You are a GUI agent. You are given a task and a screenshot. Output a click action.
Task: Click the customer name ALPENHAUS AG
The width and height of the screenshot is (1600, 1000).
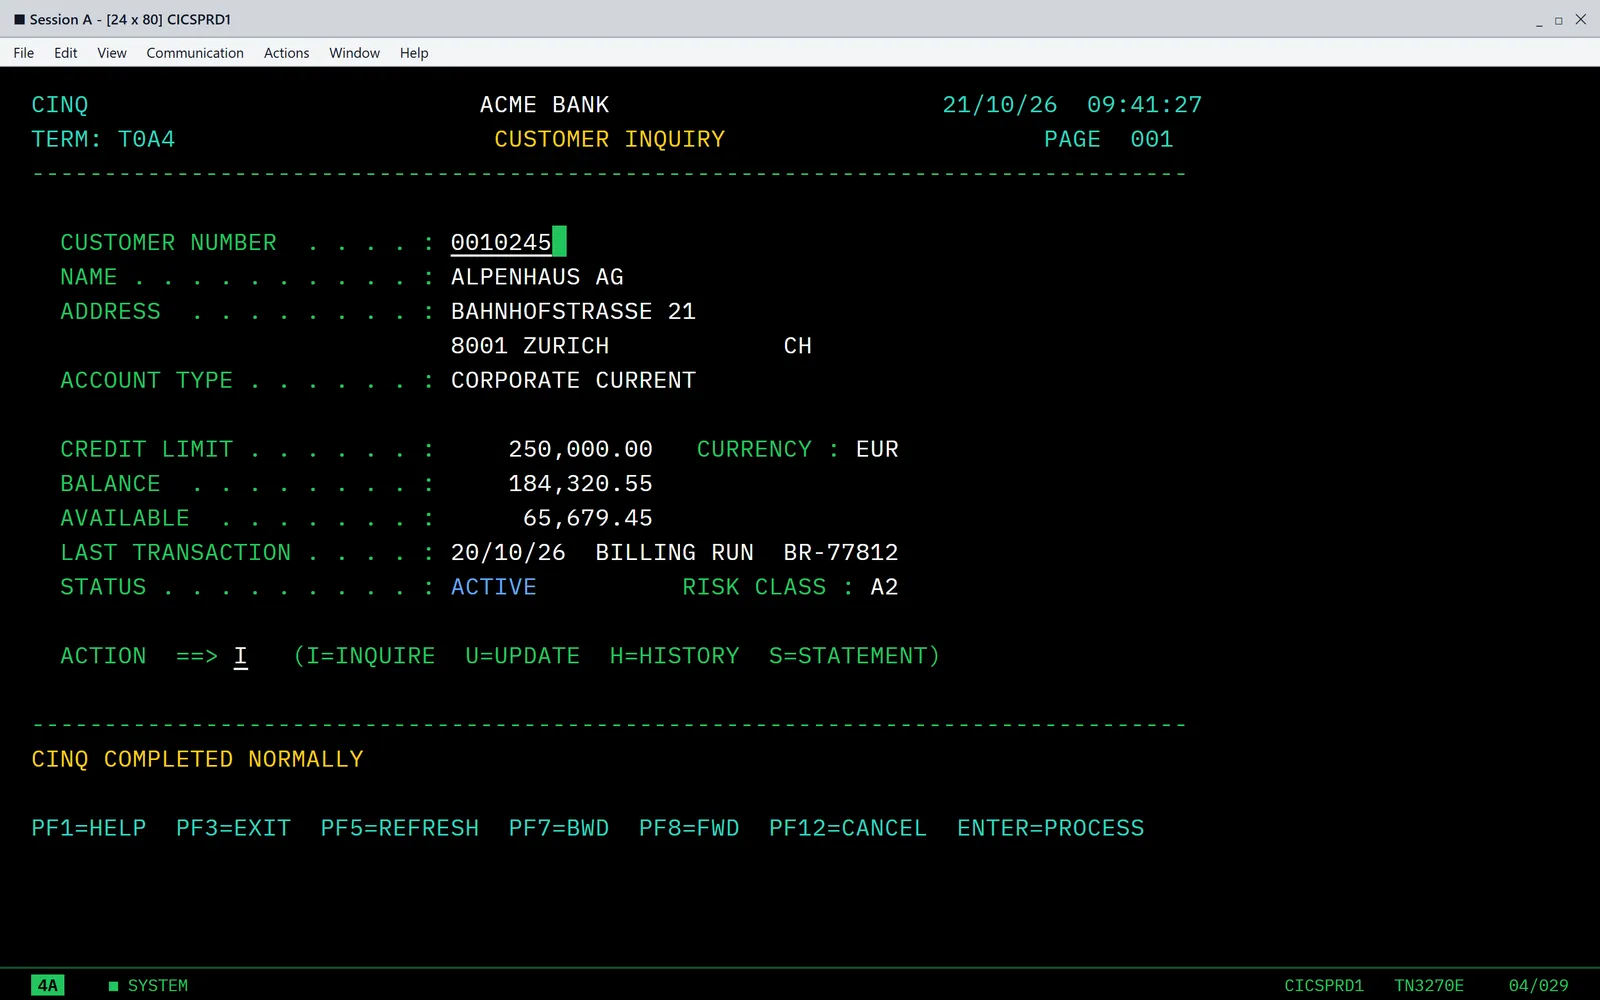tap(537, 277)
